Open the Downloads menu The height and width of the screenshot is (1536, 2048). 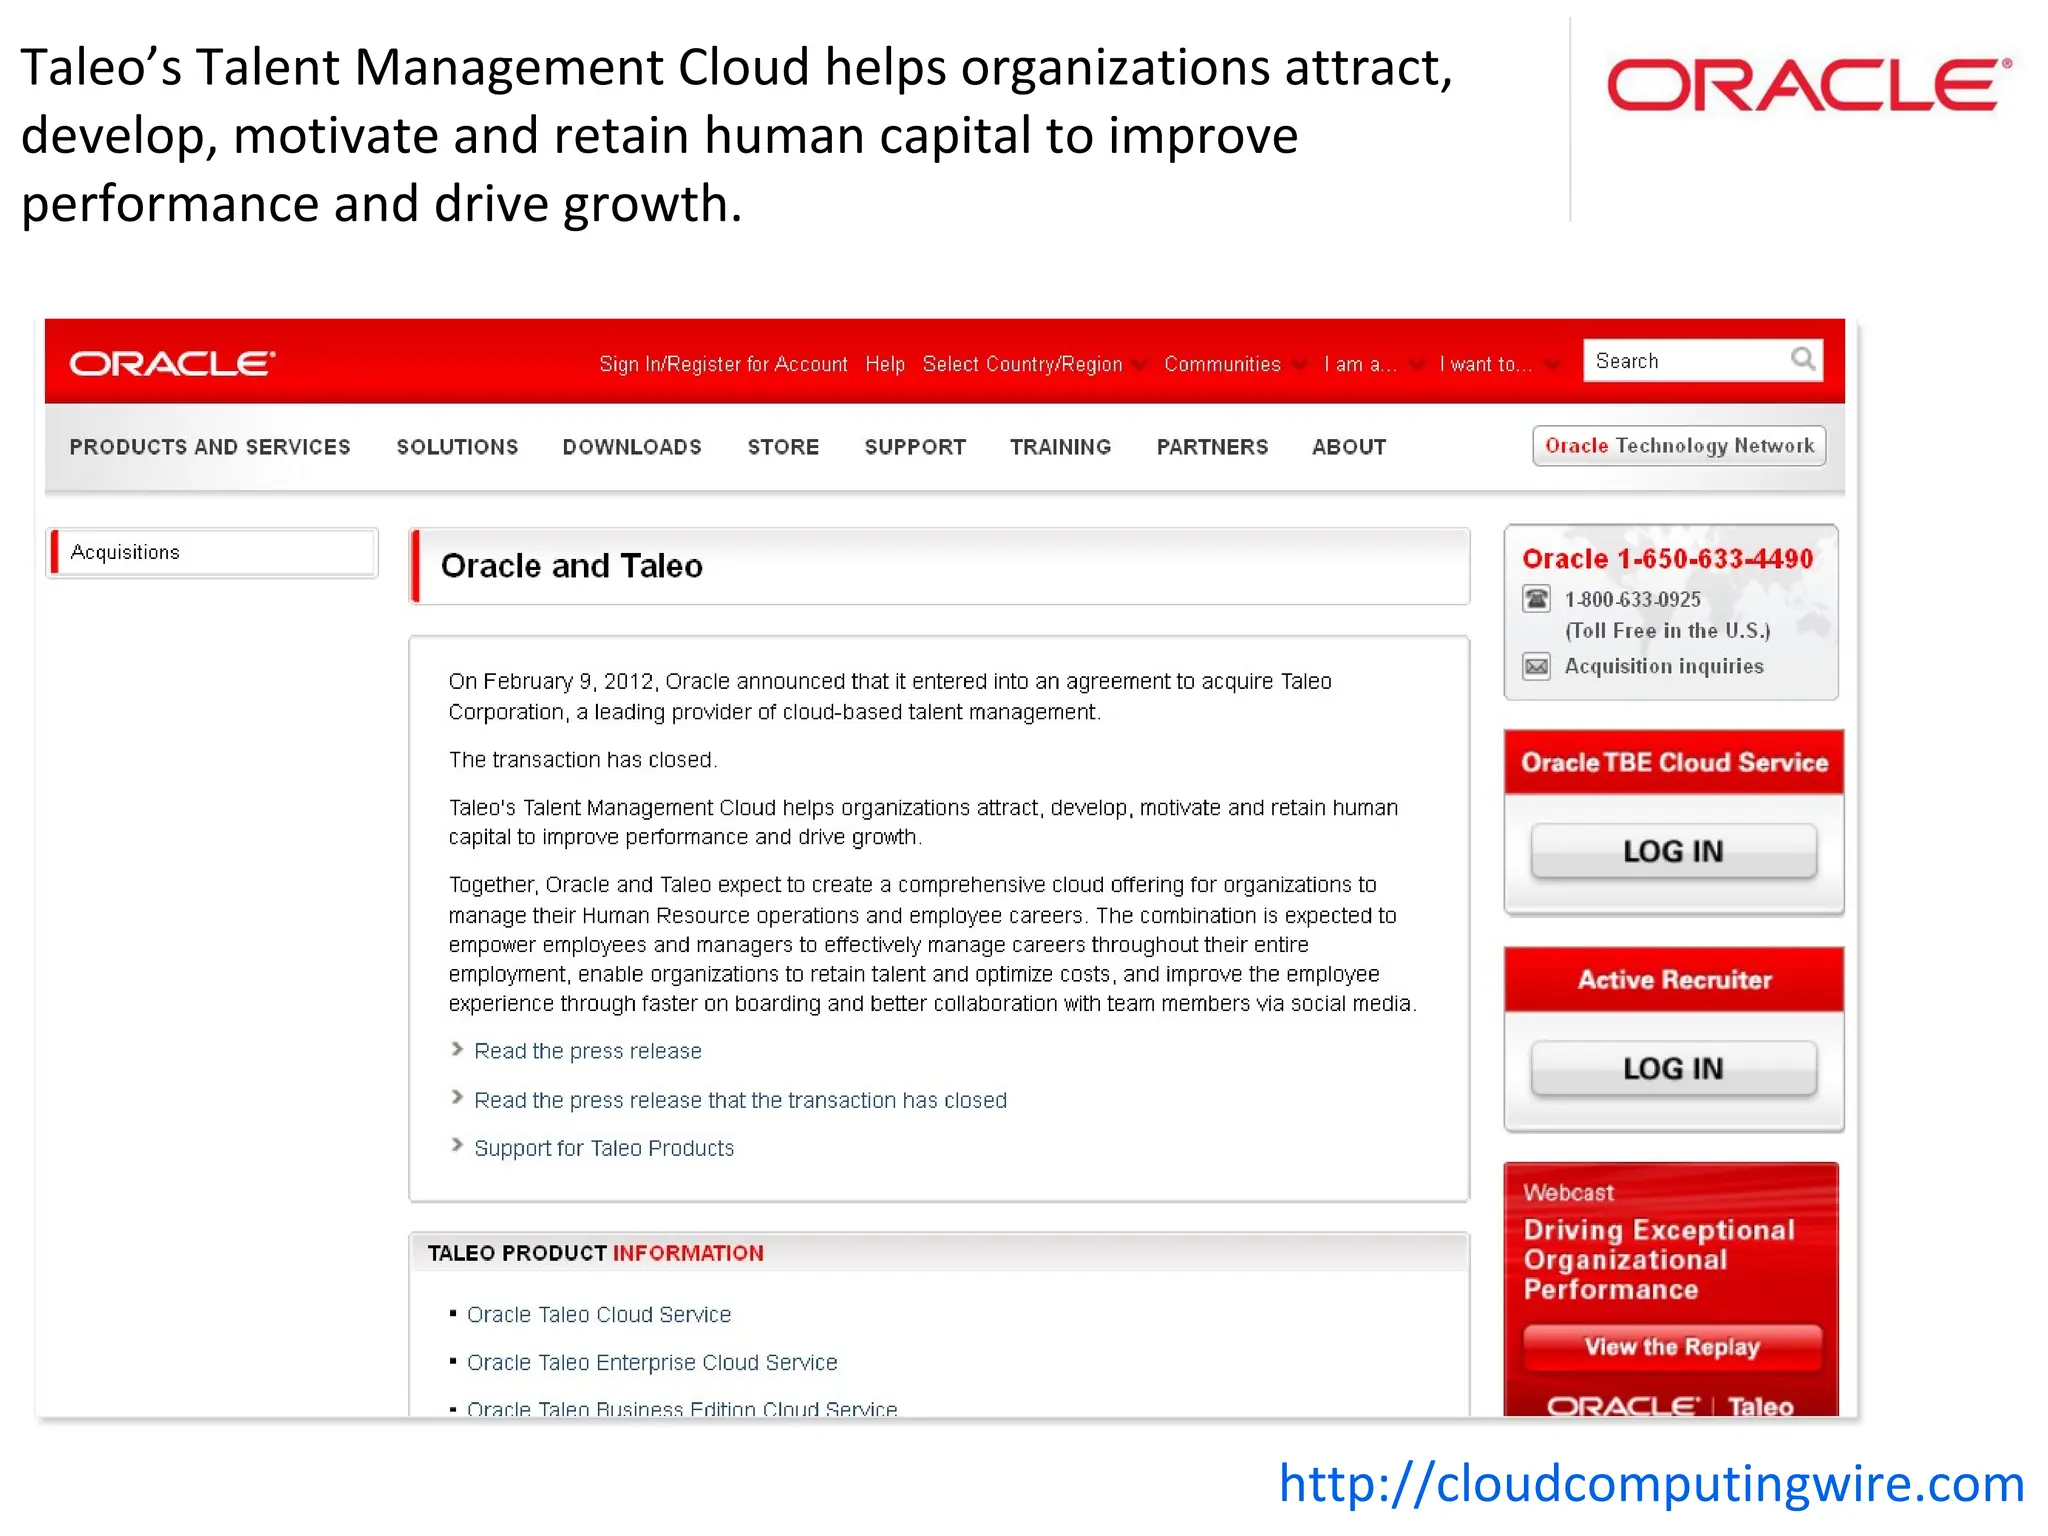click(x=632, y=447)
